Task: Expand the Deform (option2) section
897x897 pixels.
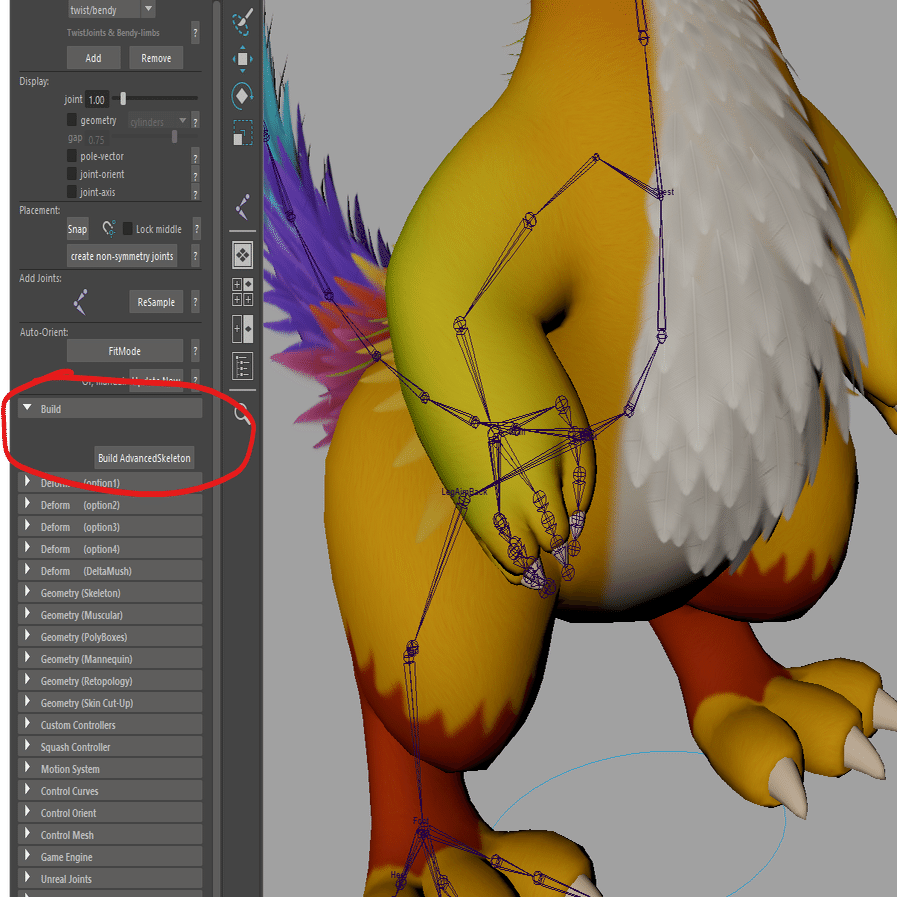Action: (x=110, y=505)
